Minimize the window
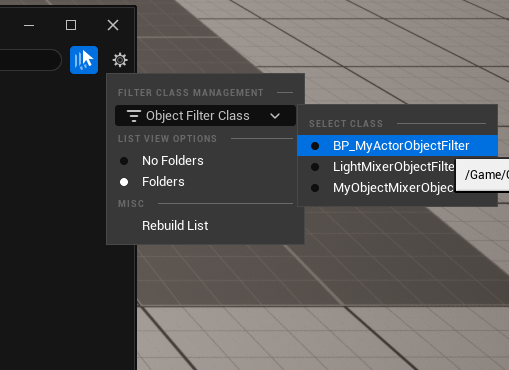Image resolution: width=509 pixels, height=370 pixels. coord(29,25)
